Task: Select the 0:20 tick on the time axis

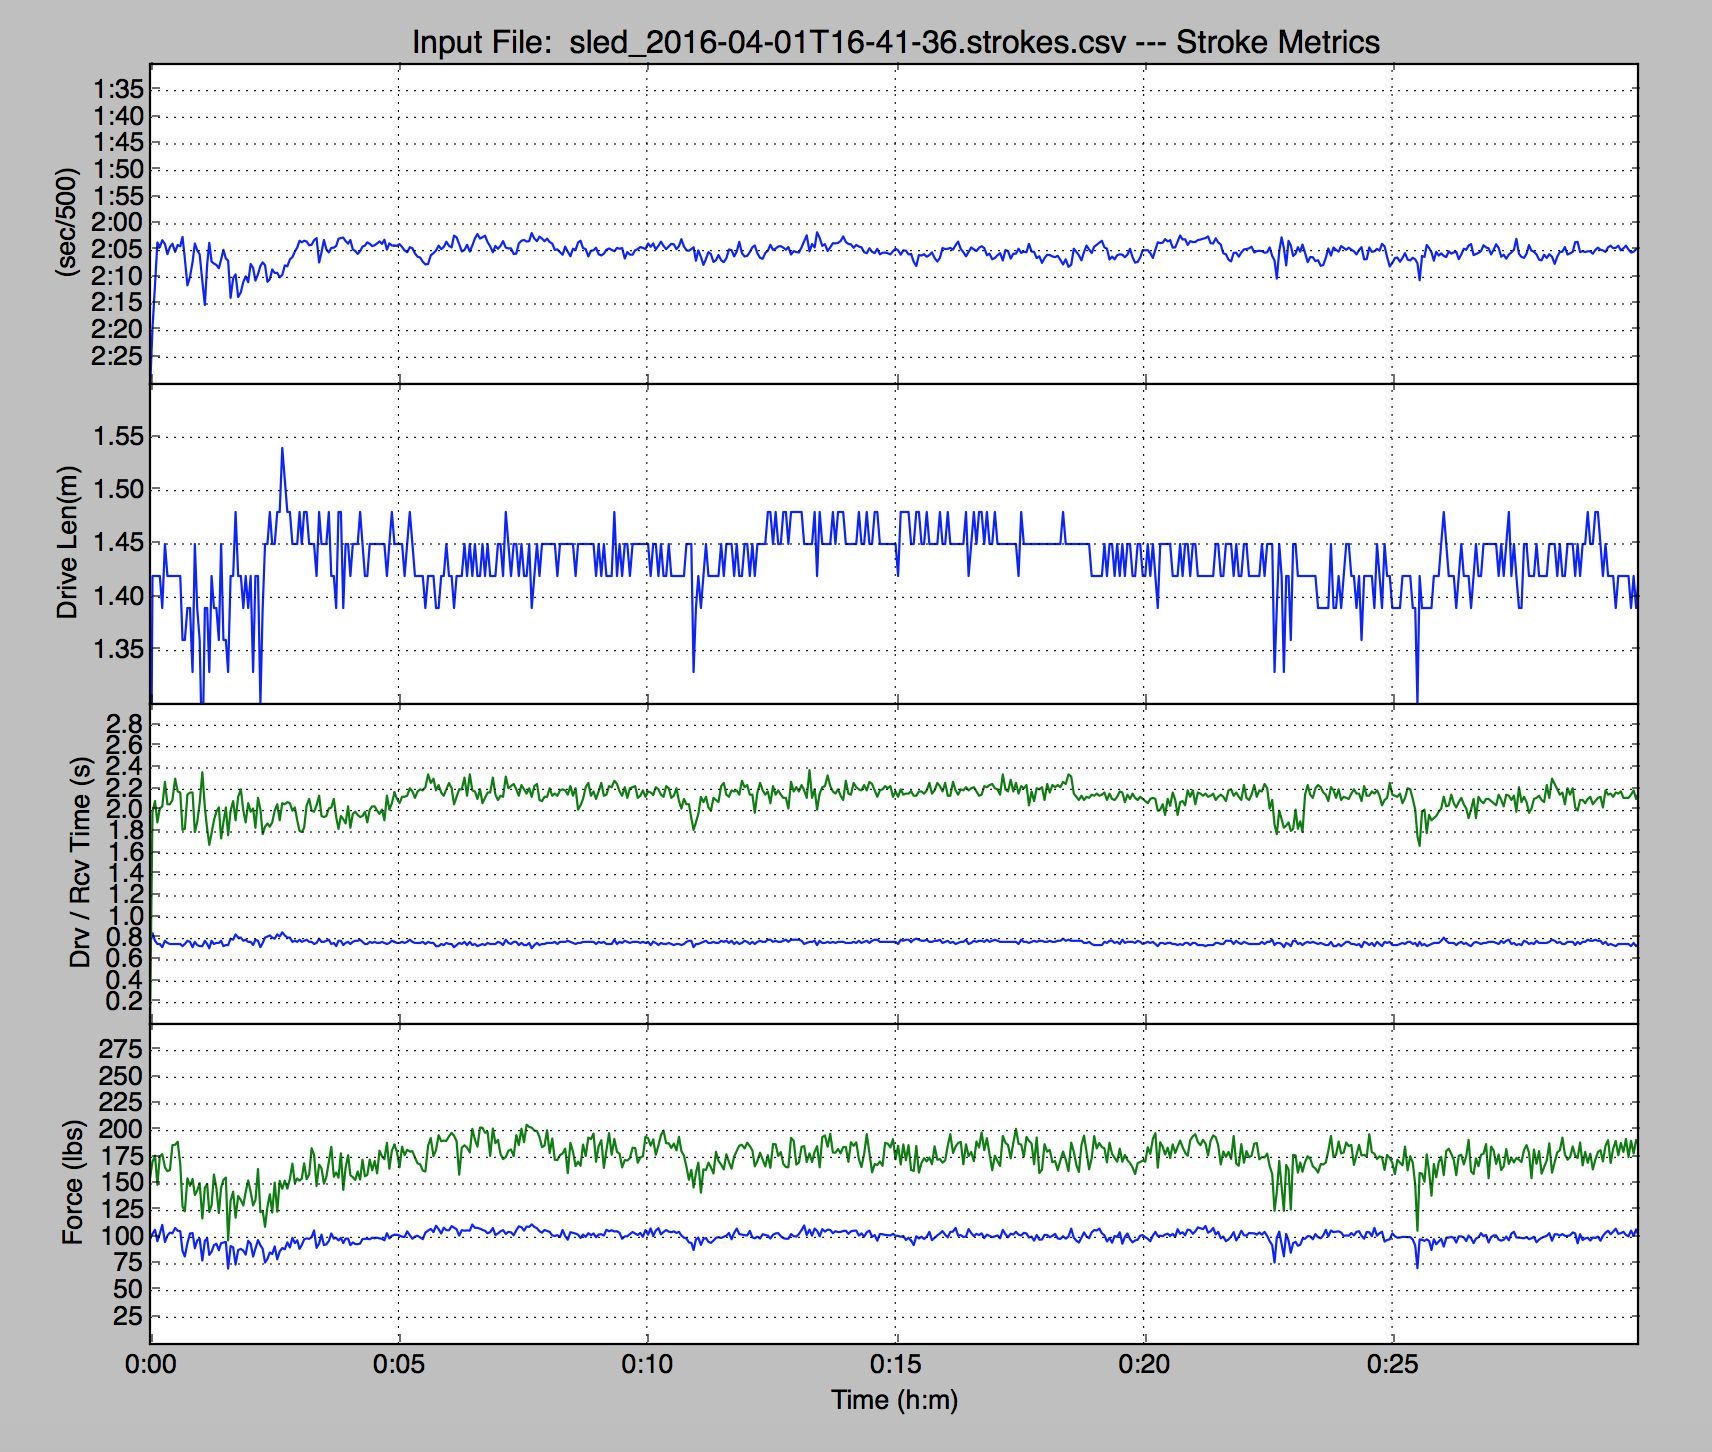Action: (1144, 1364)
